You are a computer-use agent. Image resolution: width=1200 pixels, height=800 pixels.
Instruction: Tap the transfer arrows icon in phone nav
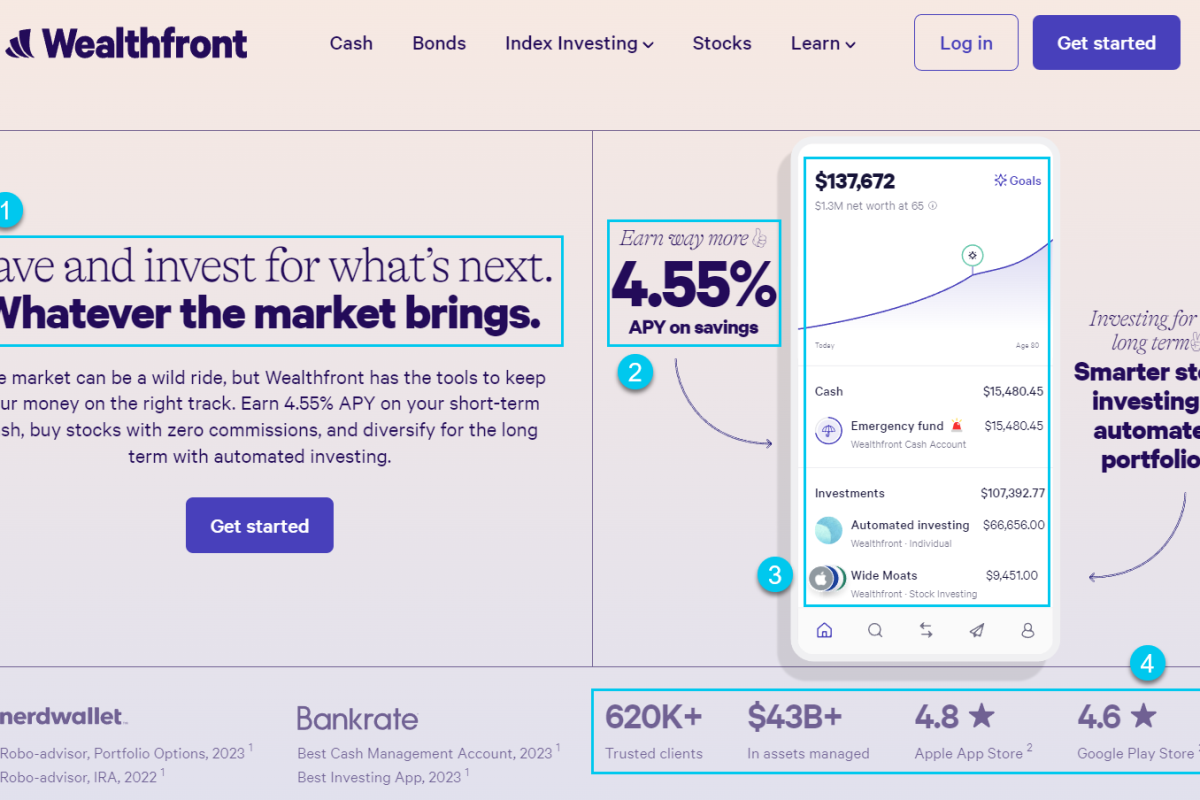926,630
